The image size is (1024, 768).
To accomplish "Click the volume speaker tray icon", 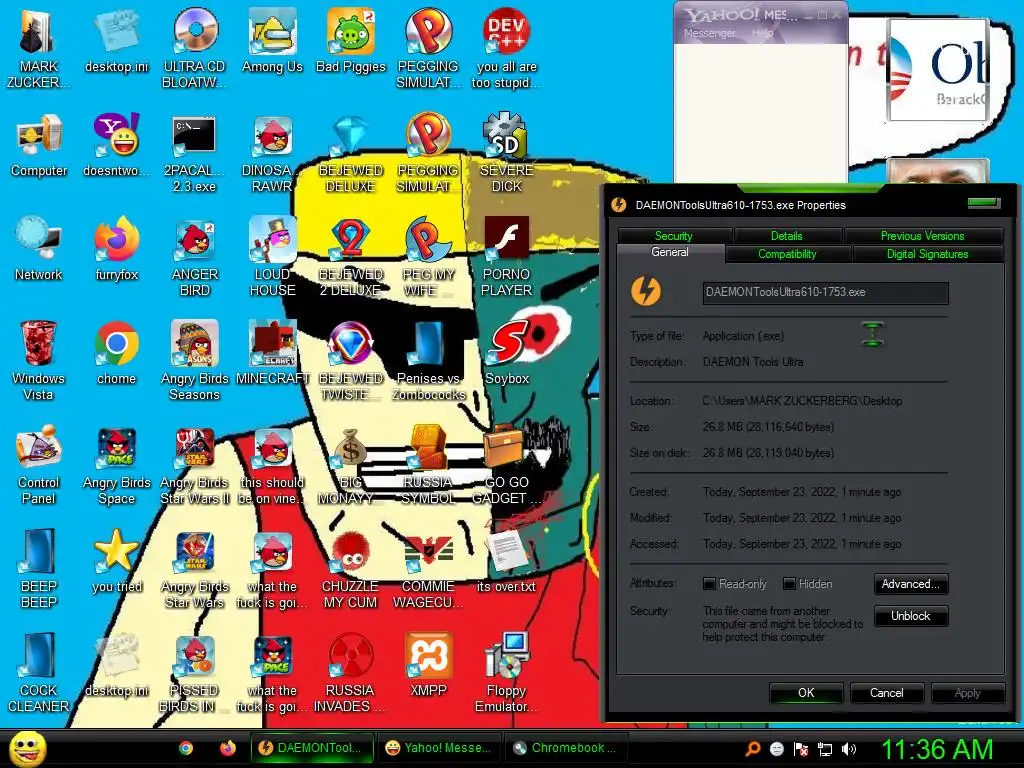I will 849,749.
